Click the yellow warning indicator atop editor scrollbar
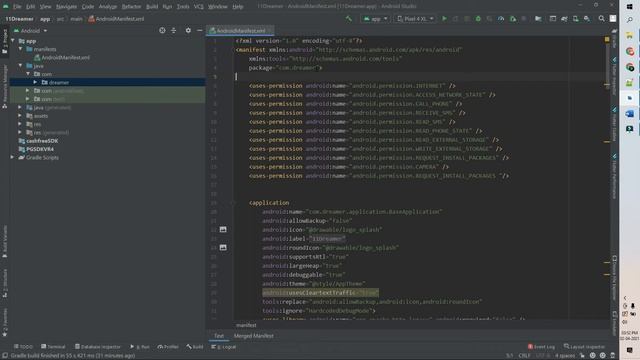Viewport: 640px width, 360px height. 607,40
